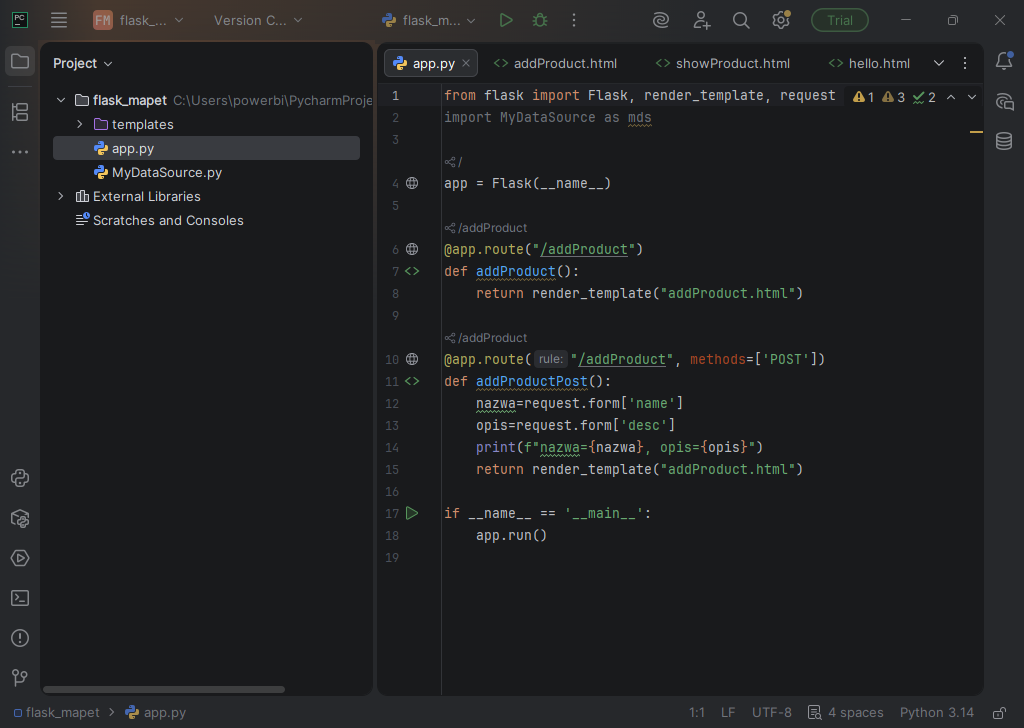This screenshot has height=728, width=1024.
Task: Open the Python Console tool window
Action: tap(20, 478)
